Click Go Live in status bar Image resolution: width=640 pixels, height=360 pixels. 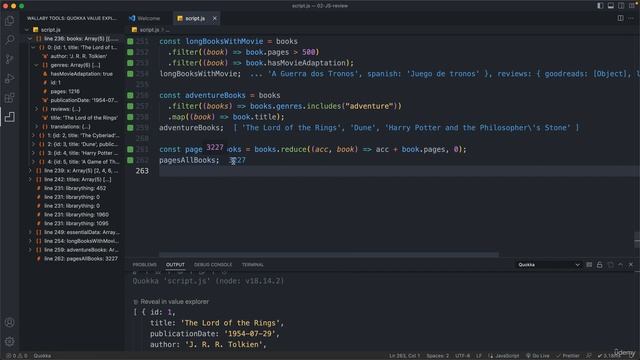coord(537,356)
